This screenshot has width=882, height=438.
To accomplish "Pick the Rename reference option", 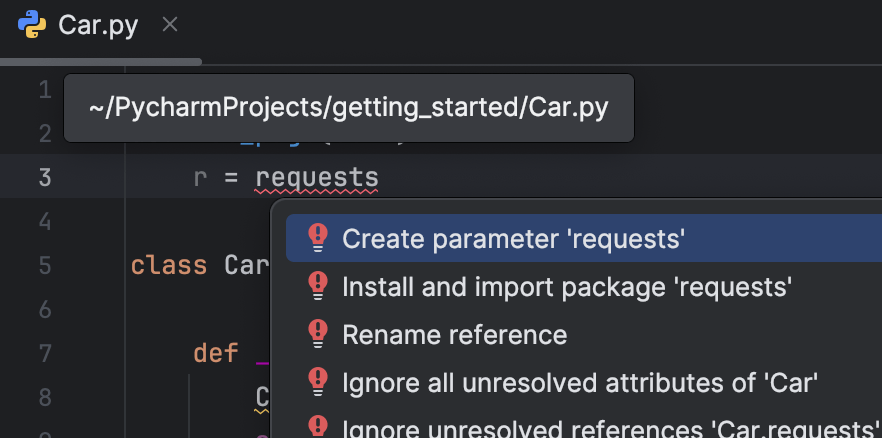I will pos(454,333).
